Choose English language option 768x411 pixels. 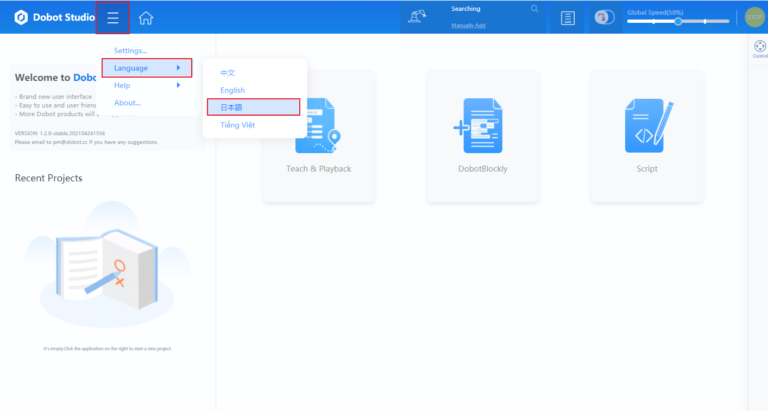pos(232,90)
